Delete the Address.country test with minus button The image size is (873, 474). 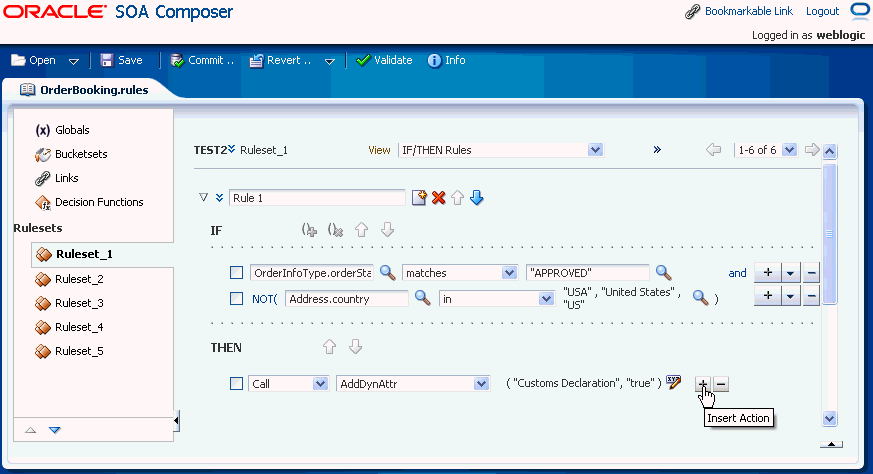tap(811, 296)
